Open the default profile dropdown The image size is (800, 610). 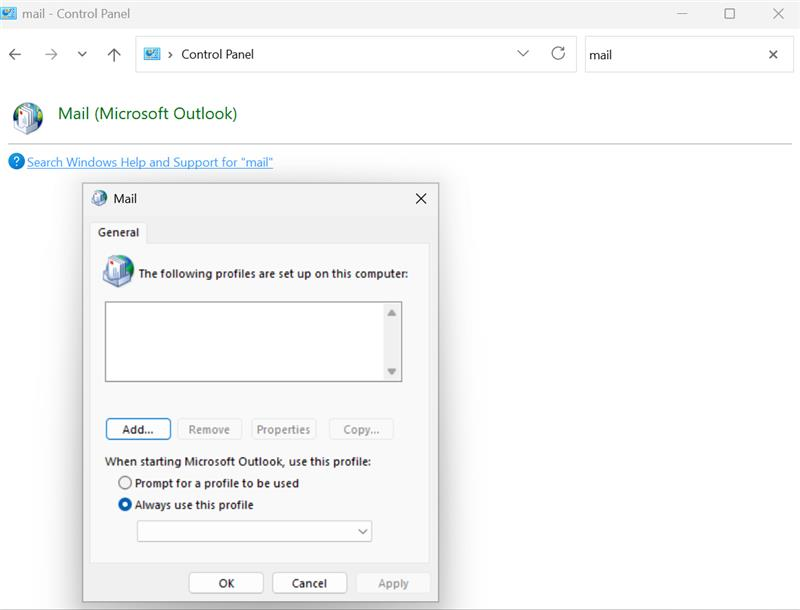[x=255, y=531]
